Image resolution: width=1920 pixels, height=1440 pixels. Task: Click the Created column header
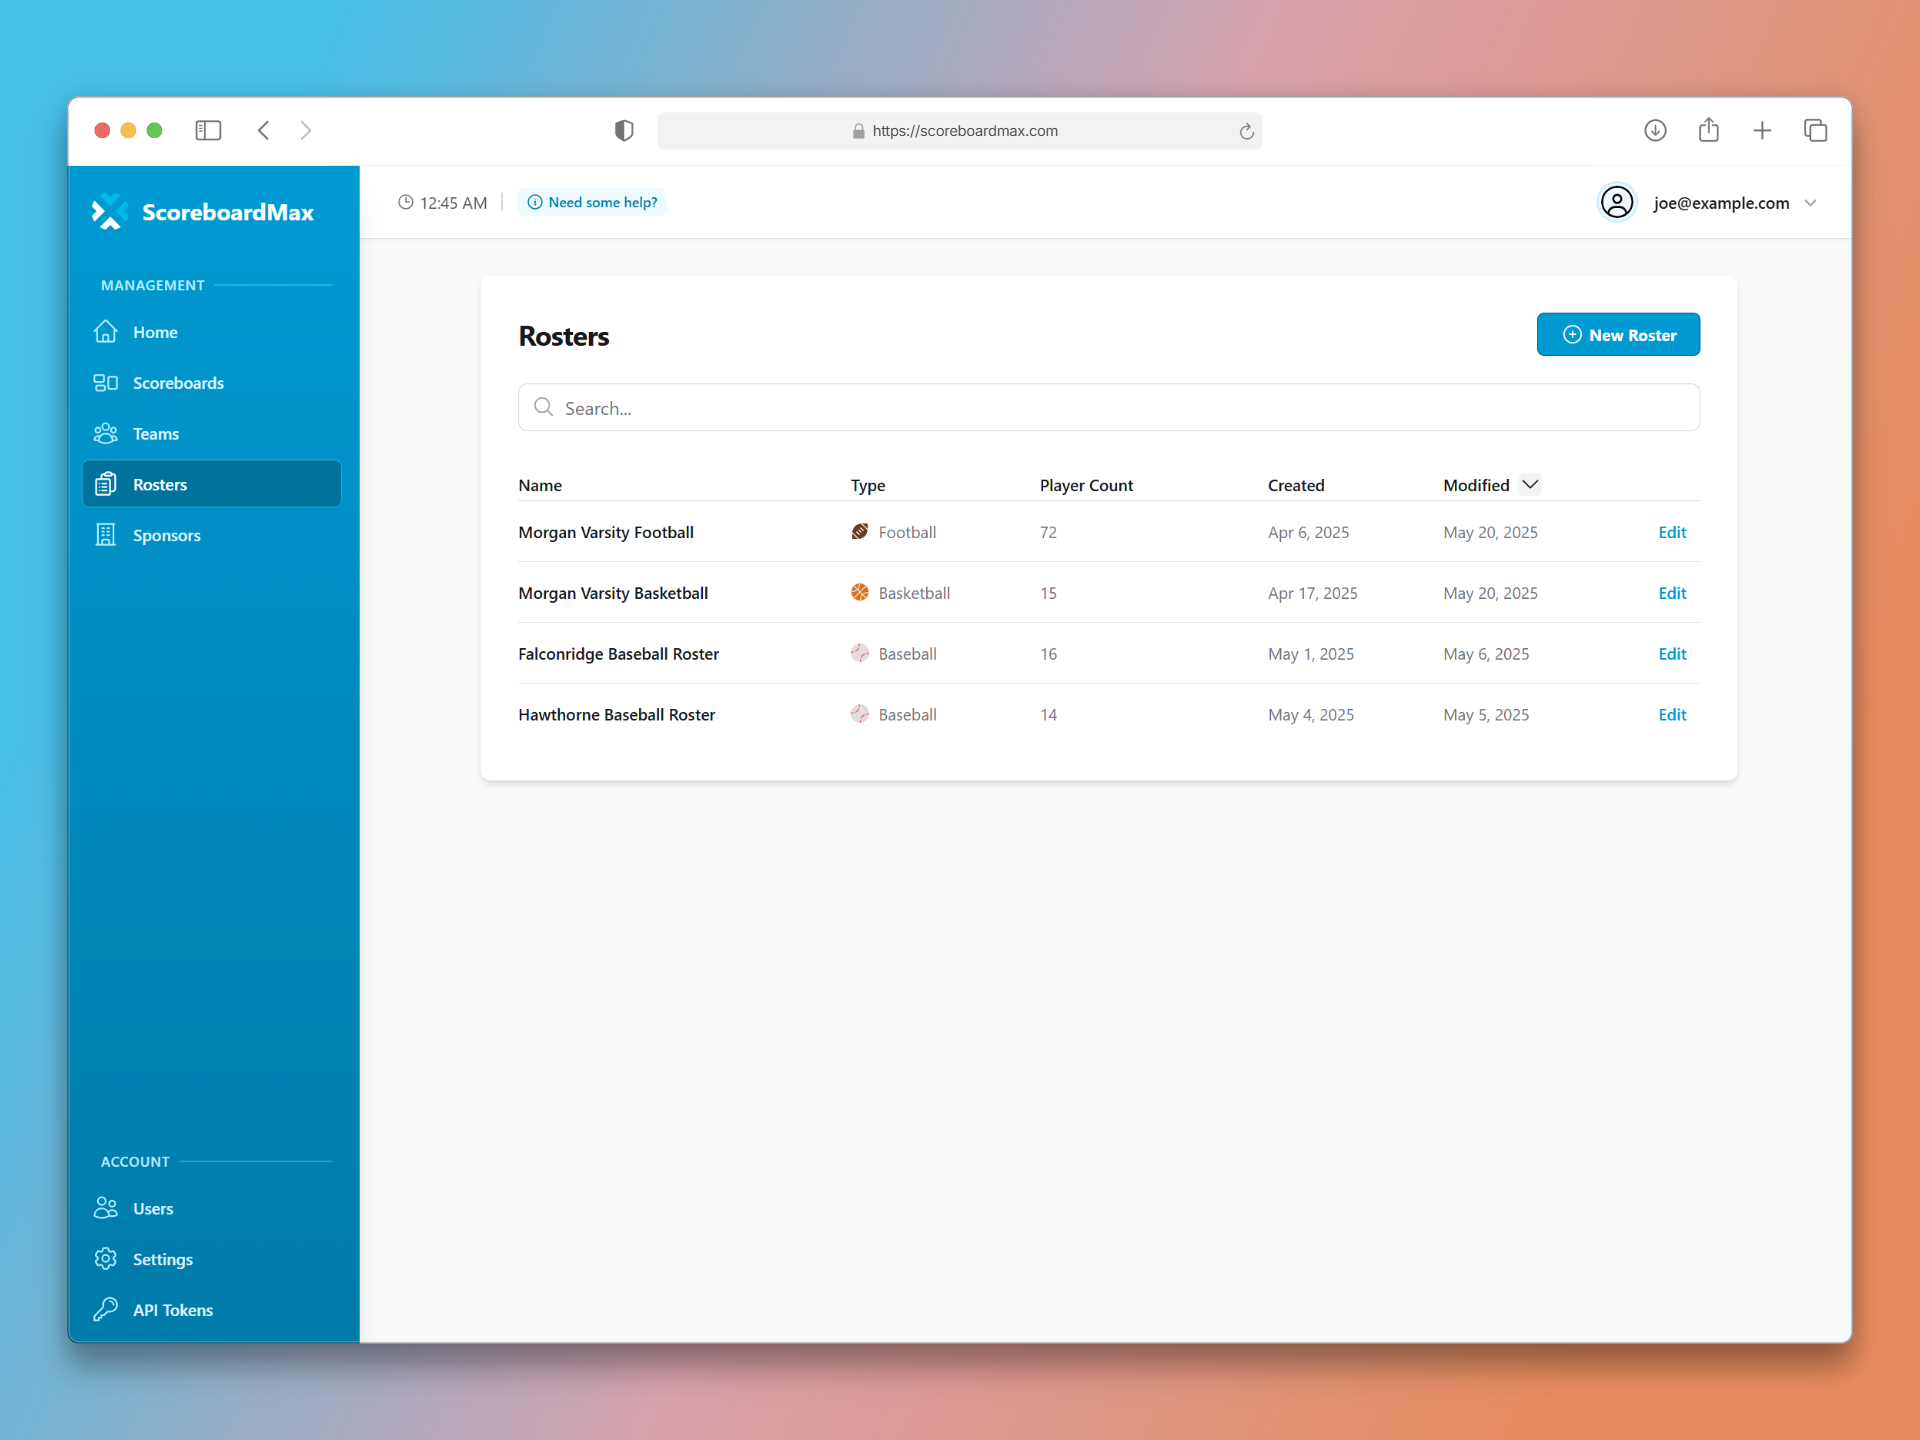pyautogui.click(x=1296, y=485)
